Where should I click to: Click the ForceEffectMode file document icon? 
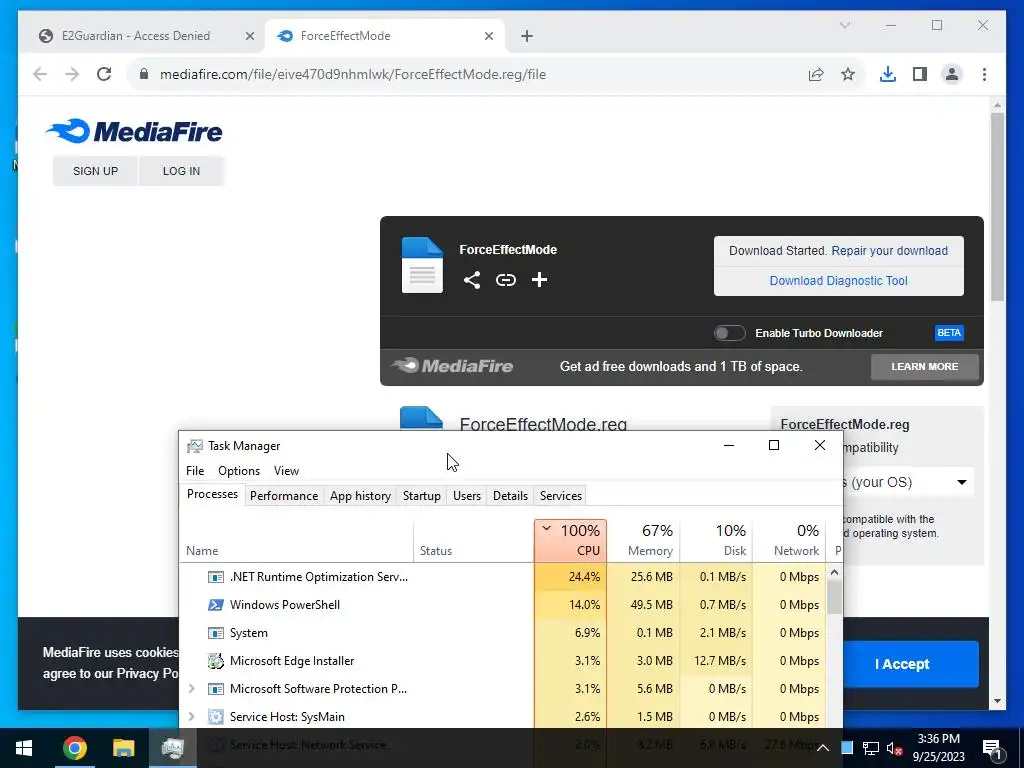click(x=422, y=265)
